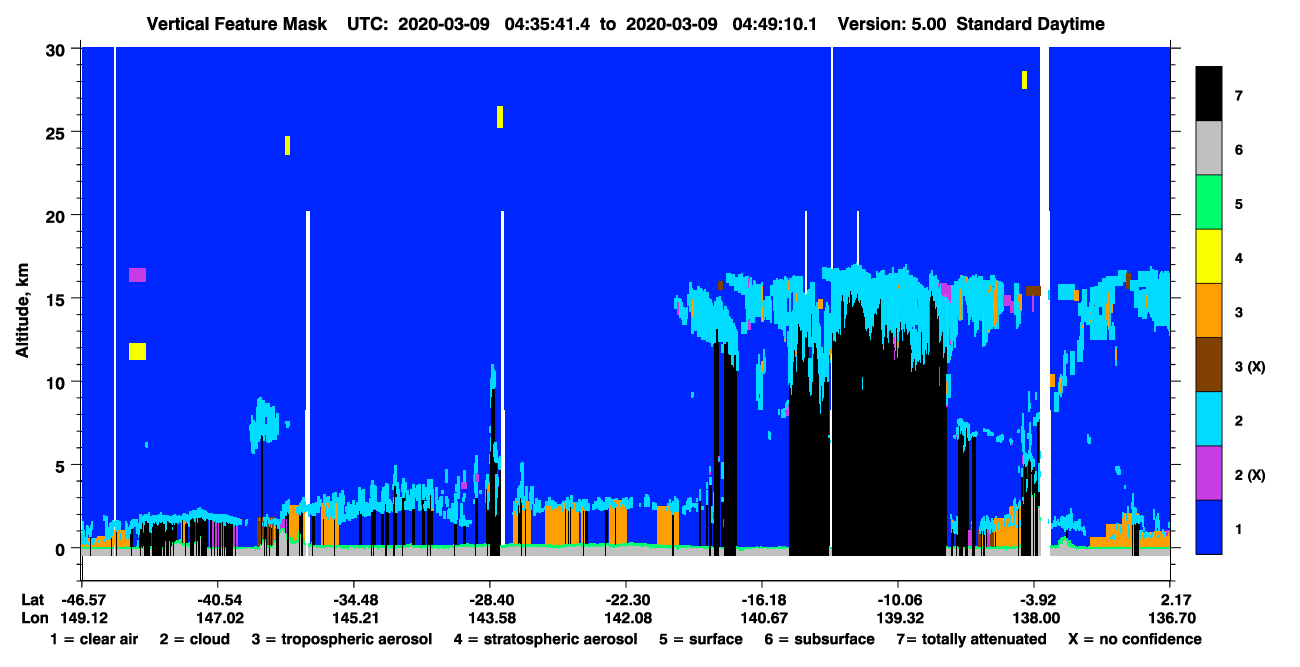Click the 'Version: 5.00' text in title

[893, 24]
